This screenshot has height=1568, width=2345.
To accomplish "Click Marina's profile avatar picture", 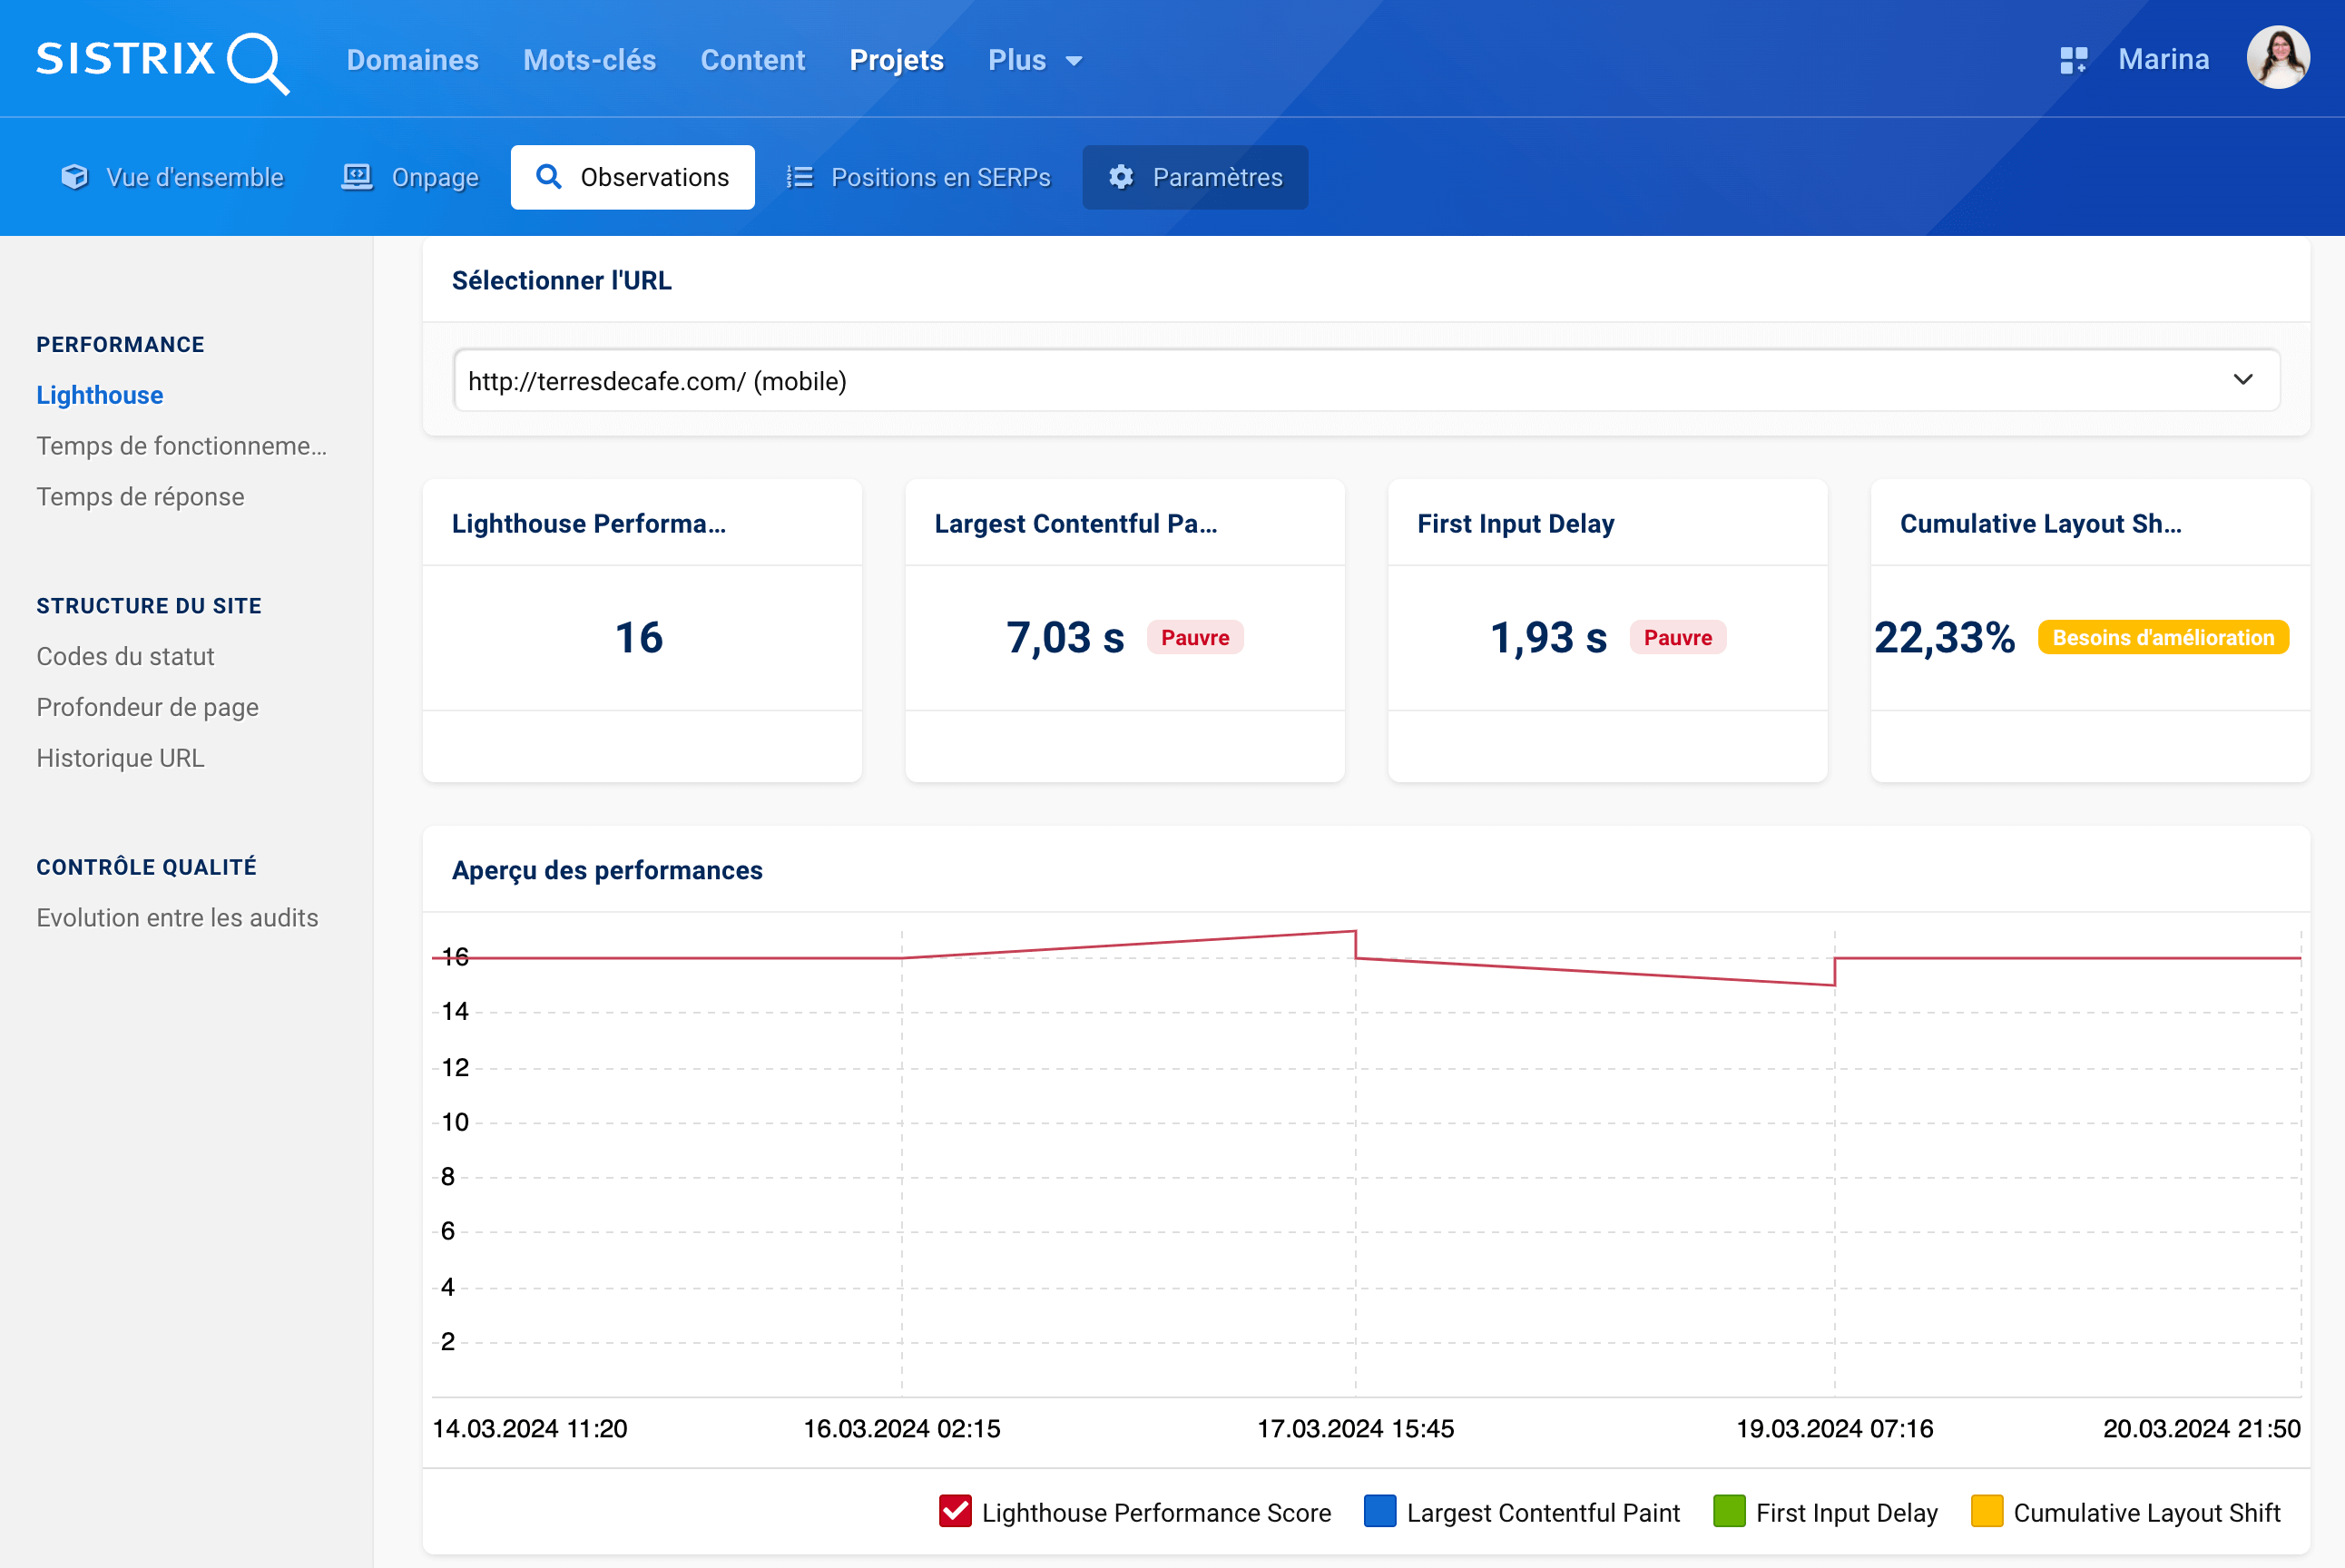I will (2277, 58).
